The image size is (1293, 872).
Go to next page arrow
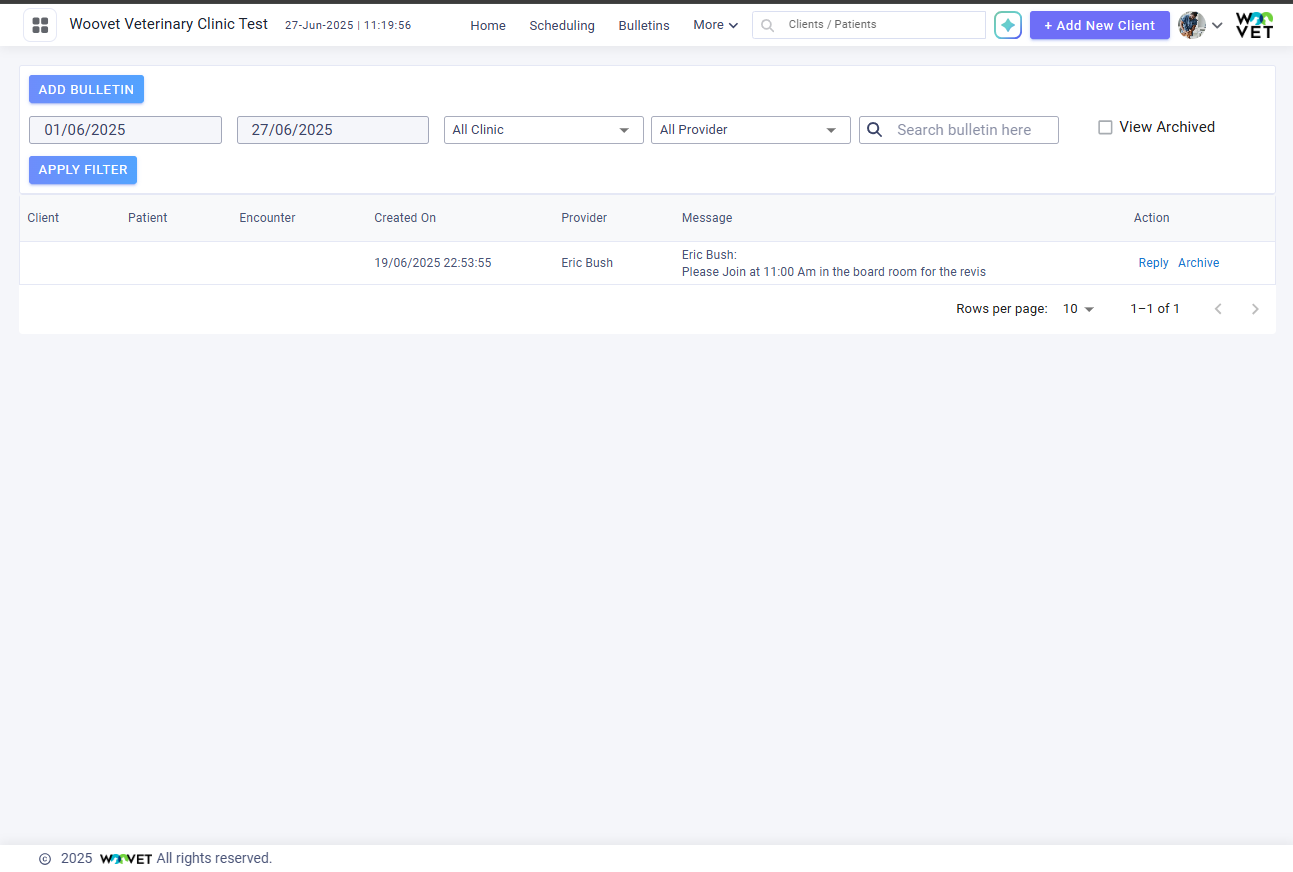coord(1255,309)
